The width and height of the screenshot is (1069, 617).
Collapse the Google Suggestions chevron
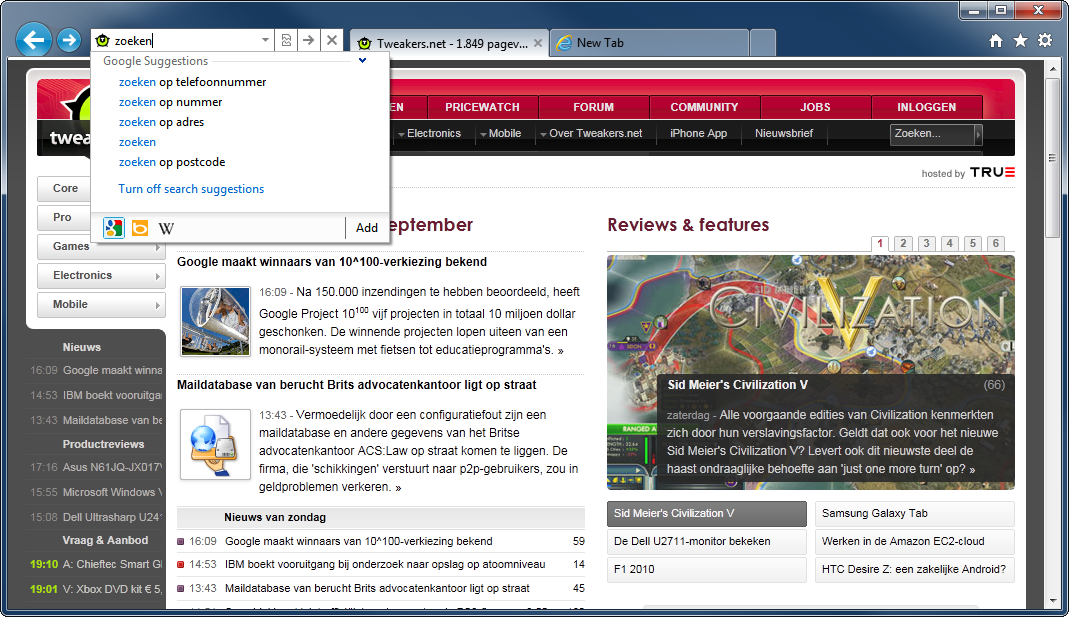363,61
